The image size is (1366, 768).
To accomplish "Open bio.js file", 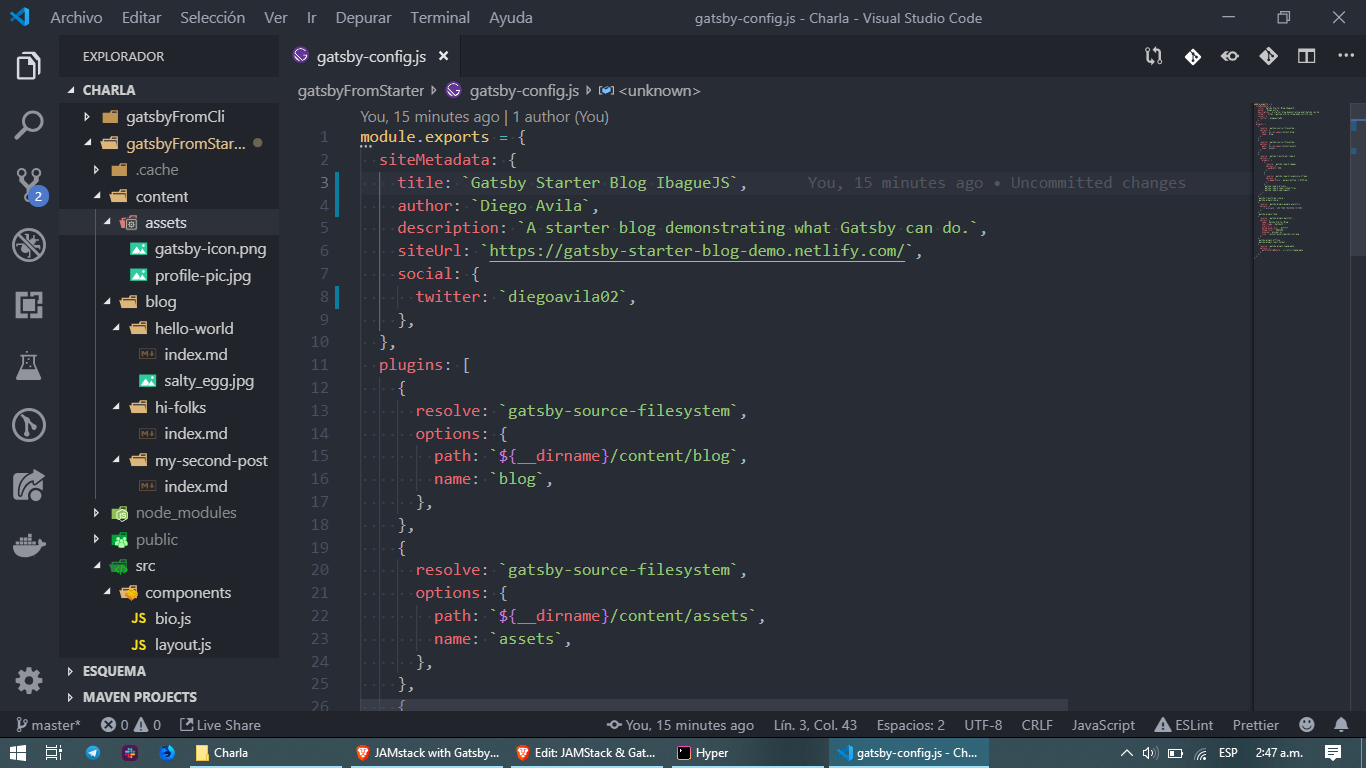I will point(173,619).
